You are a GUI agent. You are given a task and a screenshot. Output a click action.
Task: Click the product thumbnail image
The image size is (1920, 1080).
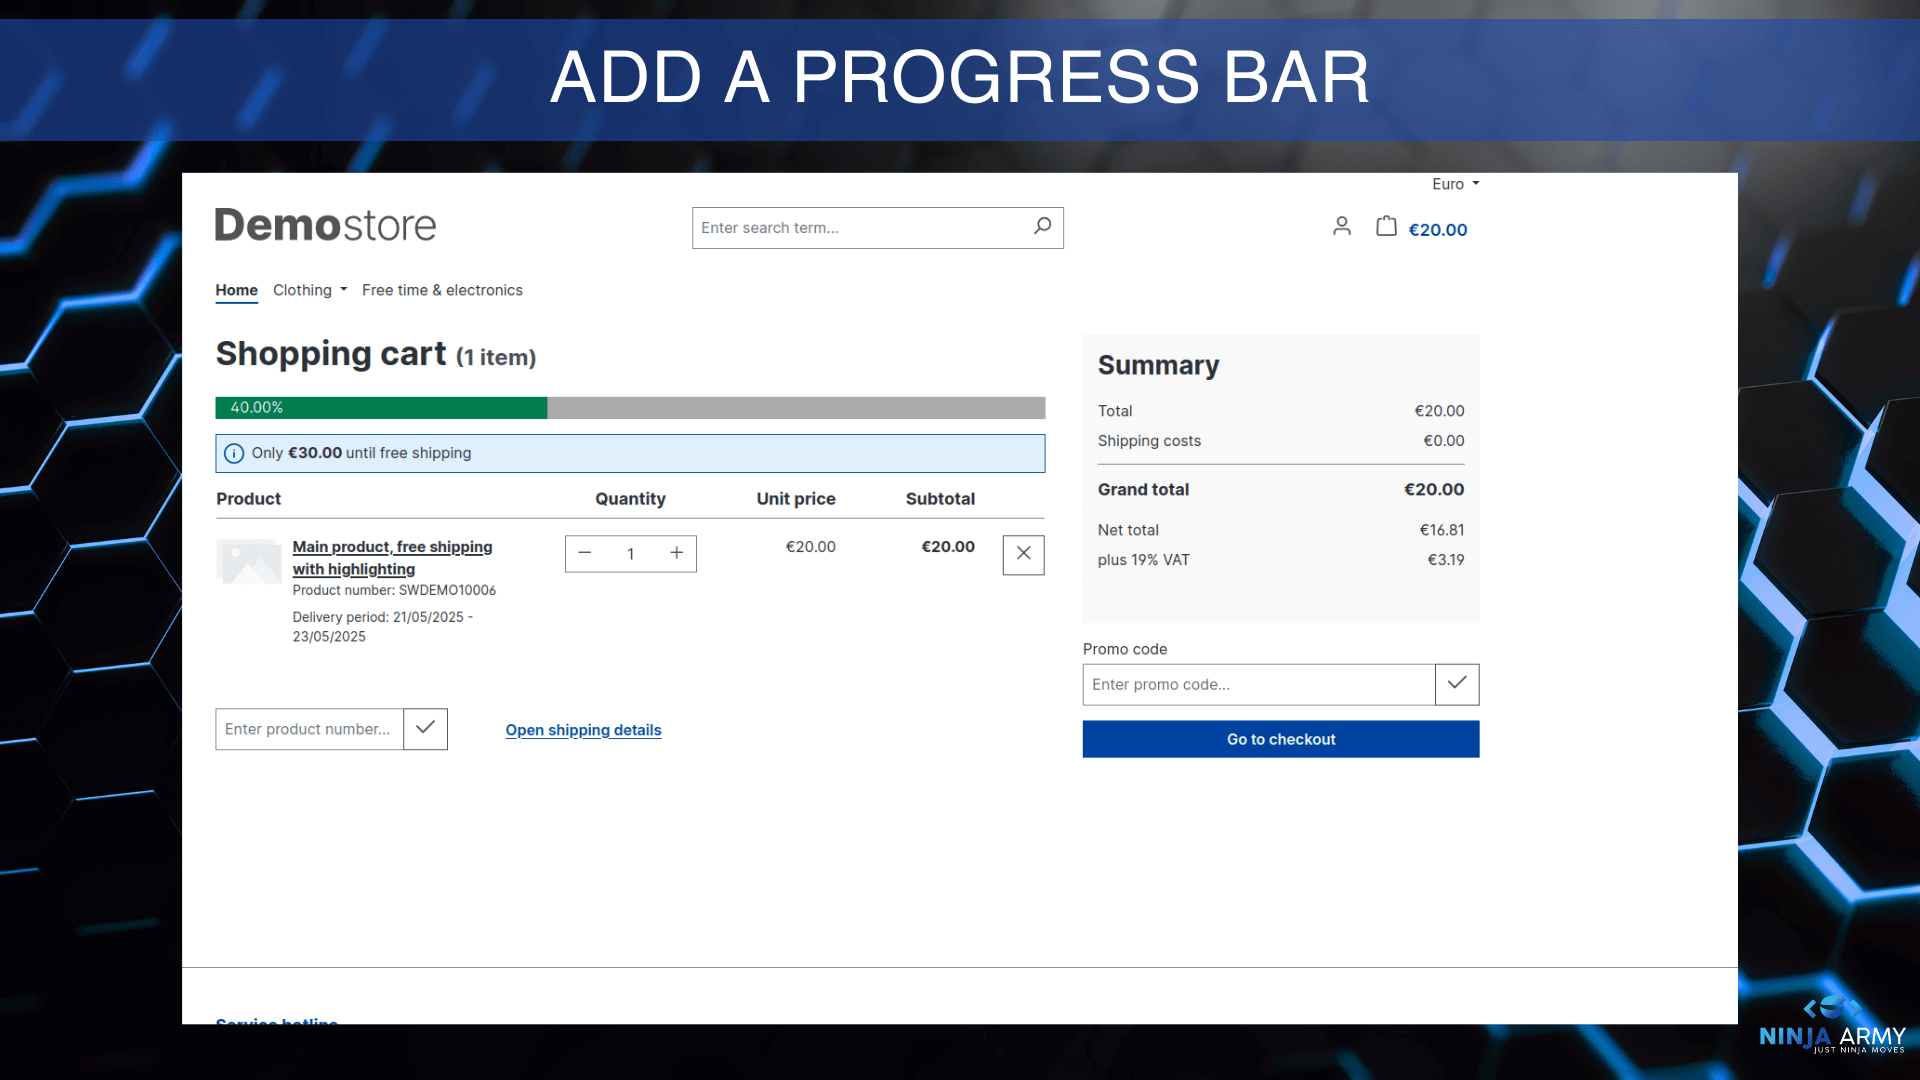[x=249, y=561]
